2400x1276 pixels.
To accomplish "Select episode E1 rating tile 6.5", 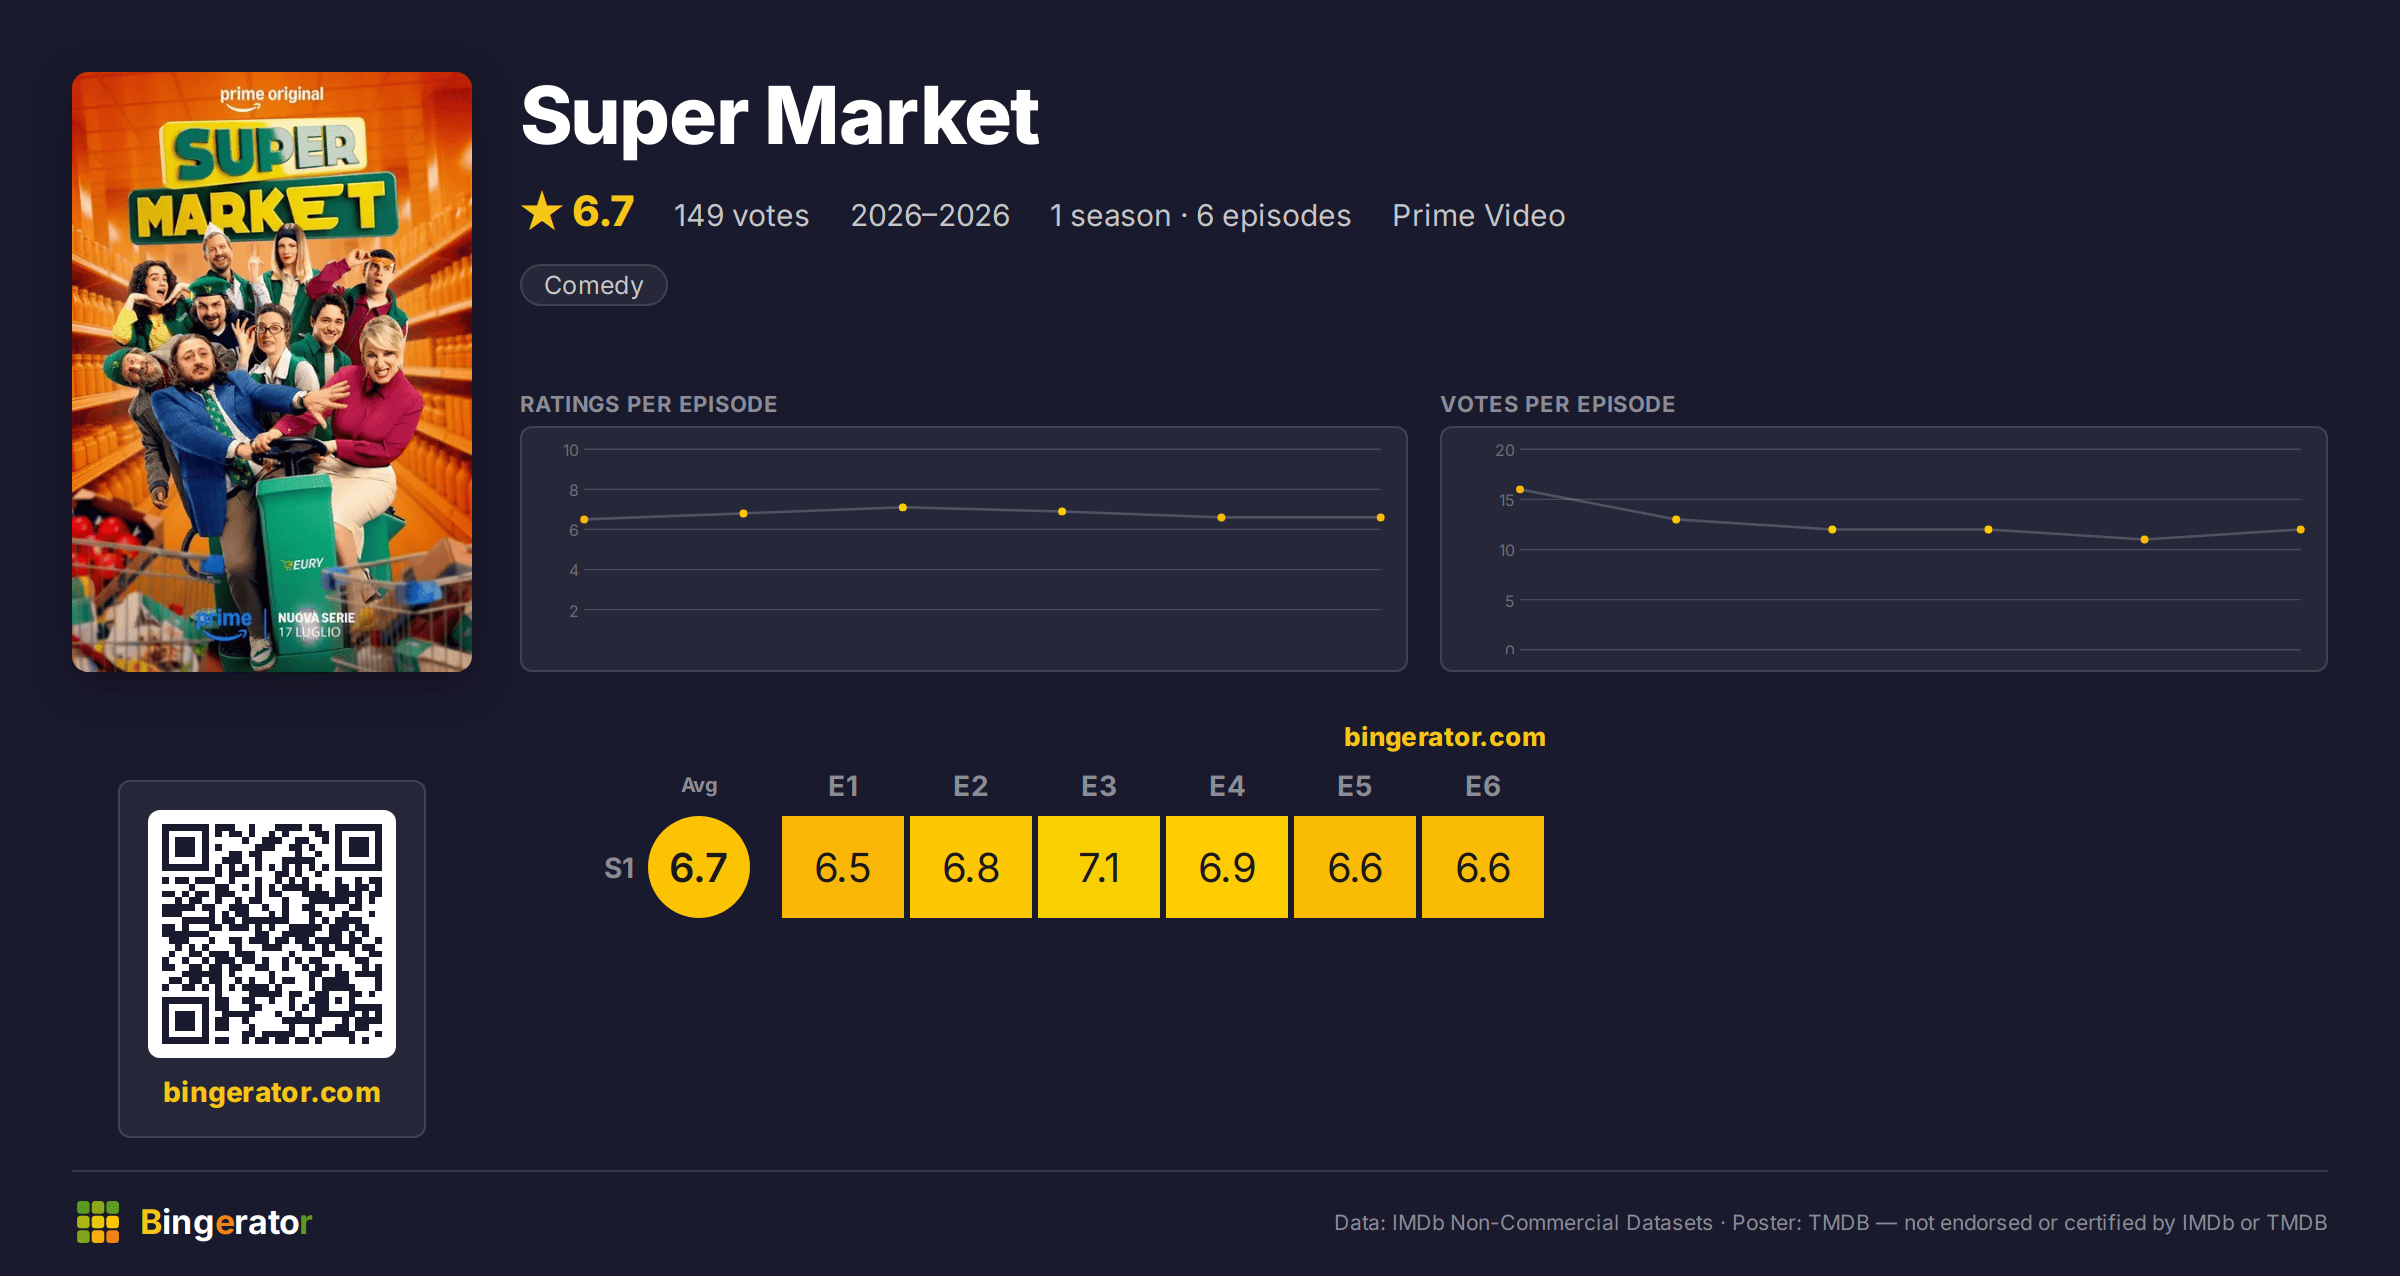I will pos(843,867).
